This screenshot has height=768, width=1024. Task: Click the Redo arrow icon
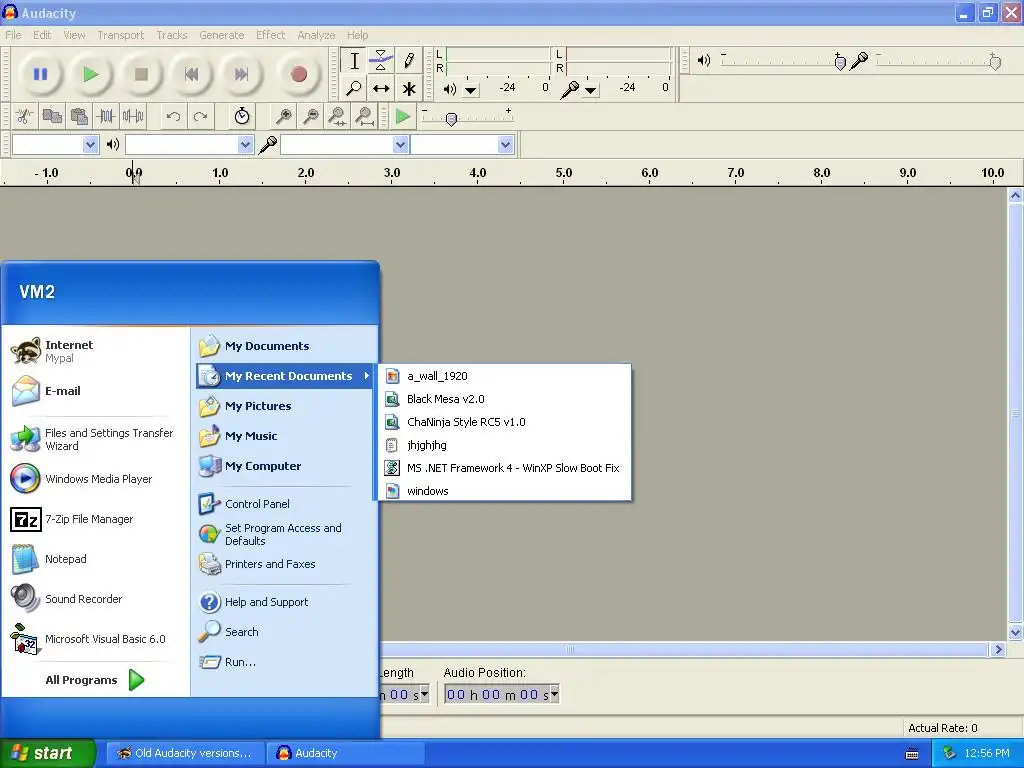(200, 117)
